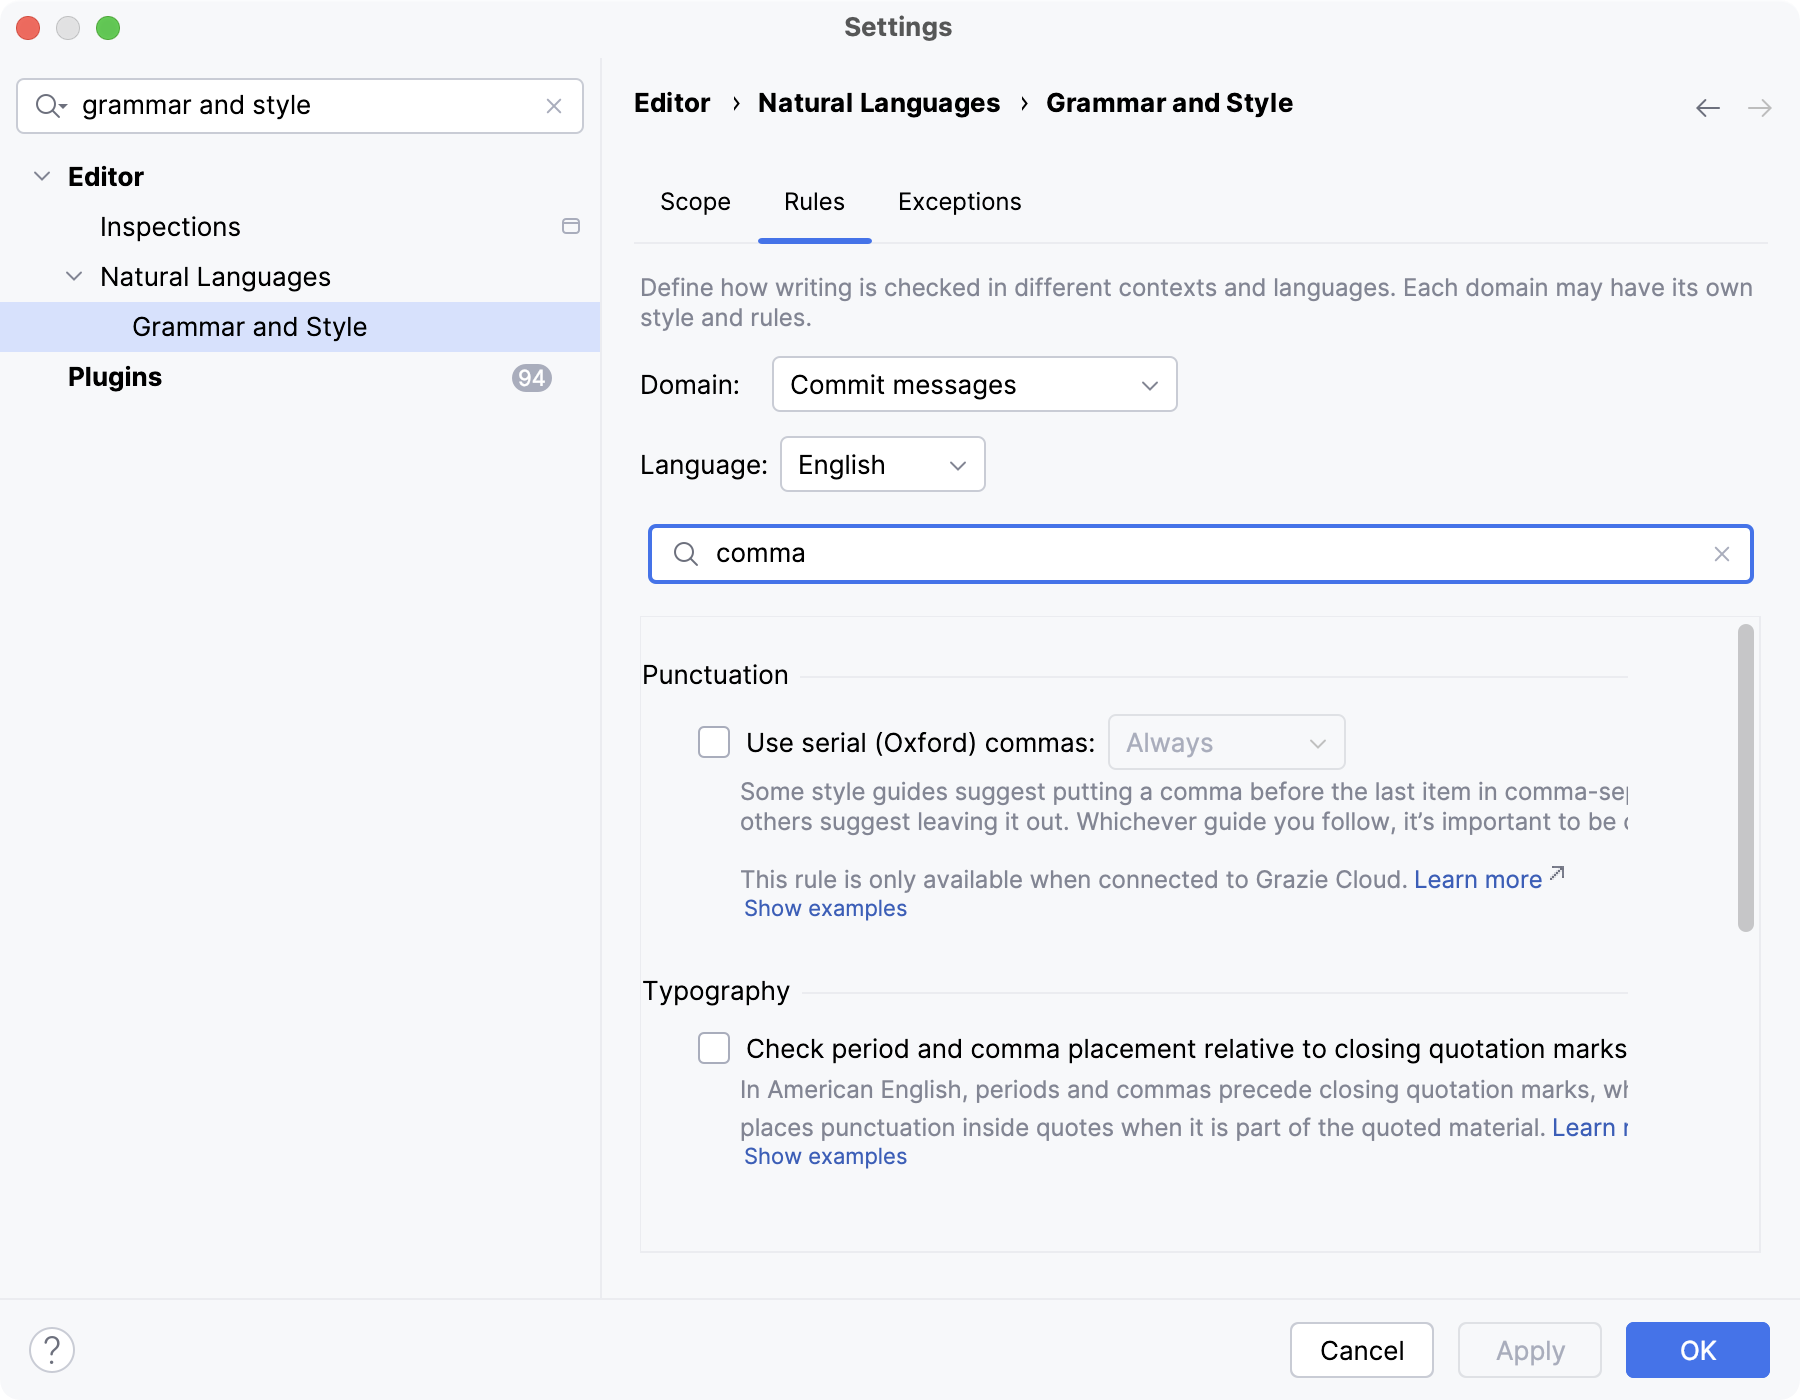Collapse the Natural Languages tree node
The height and width of the screenshot is (1400, 1800).
[74, 276]
